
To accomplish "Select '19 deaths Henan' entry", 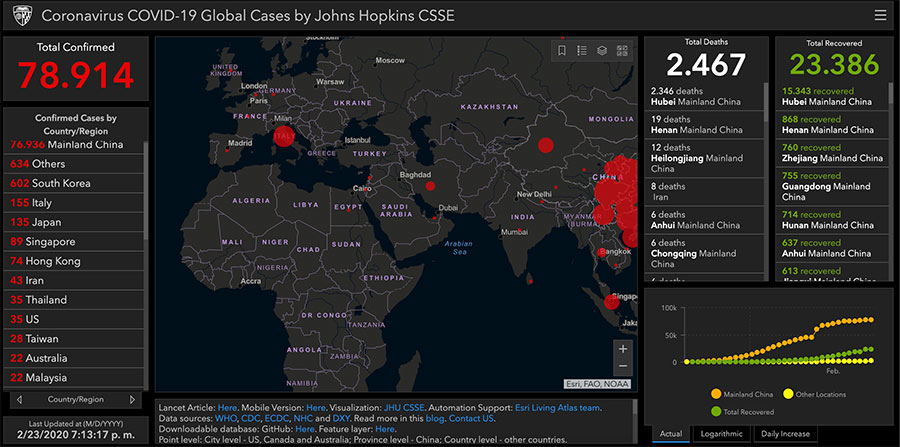I will tap(704, 125).
